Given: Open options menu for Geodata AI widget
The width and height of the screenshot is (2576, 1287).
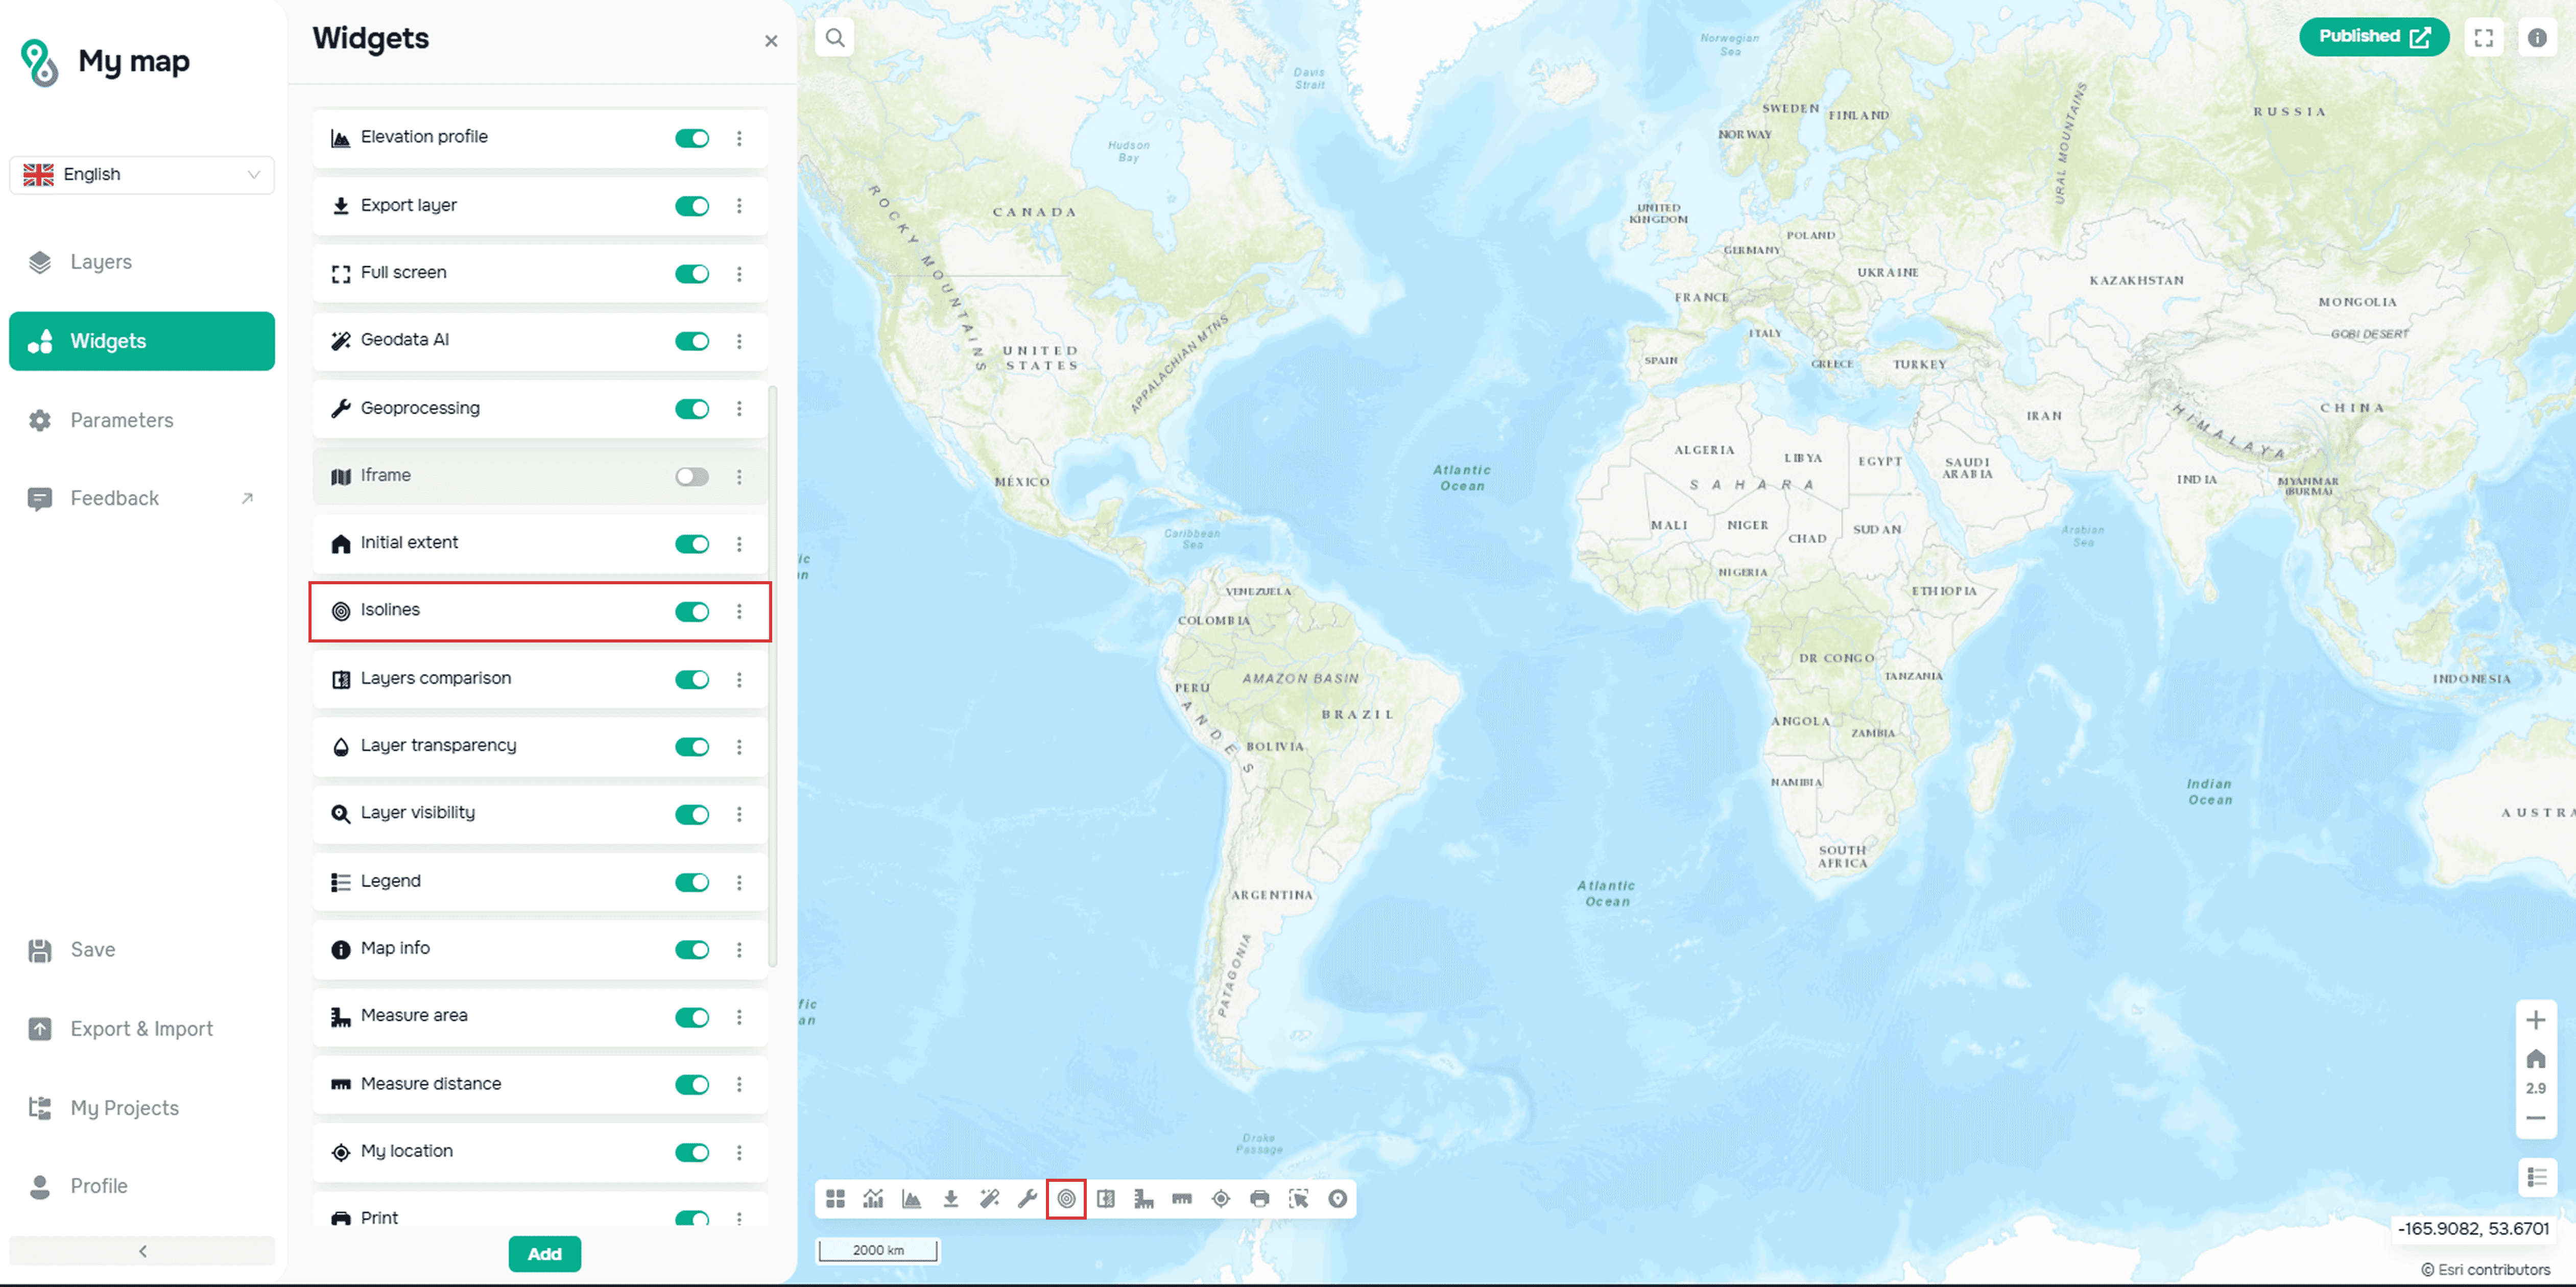Looking at the screenshot, I should (739, 341).
